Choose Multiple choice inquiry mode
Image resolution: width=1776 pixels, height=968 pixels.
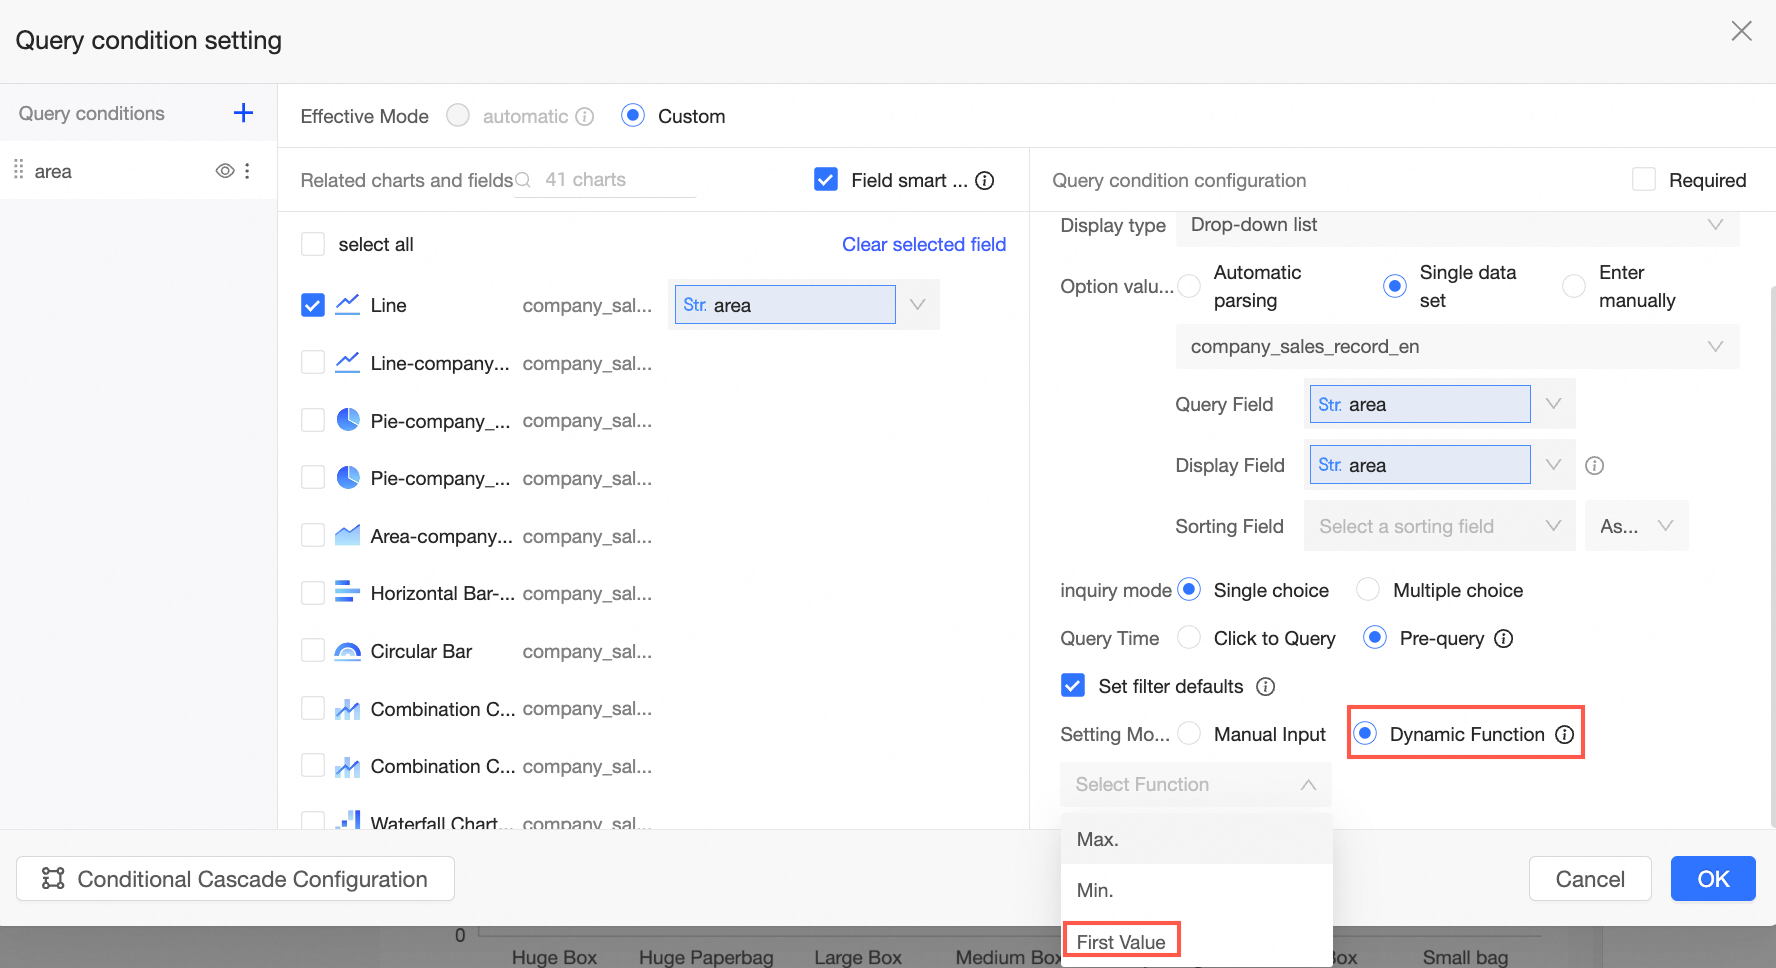(1368, 590)
